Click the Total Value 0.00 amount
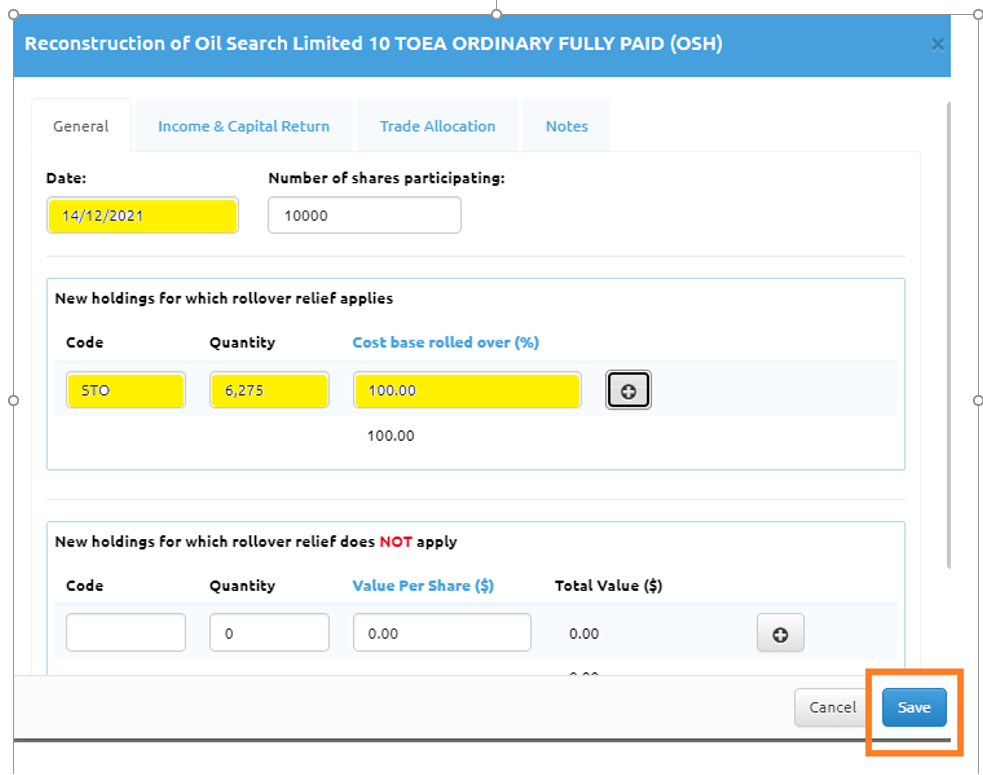Screen dimensions: 983x775 coord(584,634)
